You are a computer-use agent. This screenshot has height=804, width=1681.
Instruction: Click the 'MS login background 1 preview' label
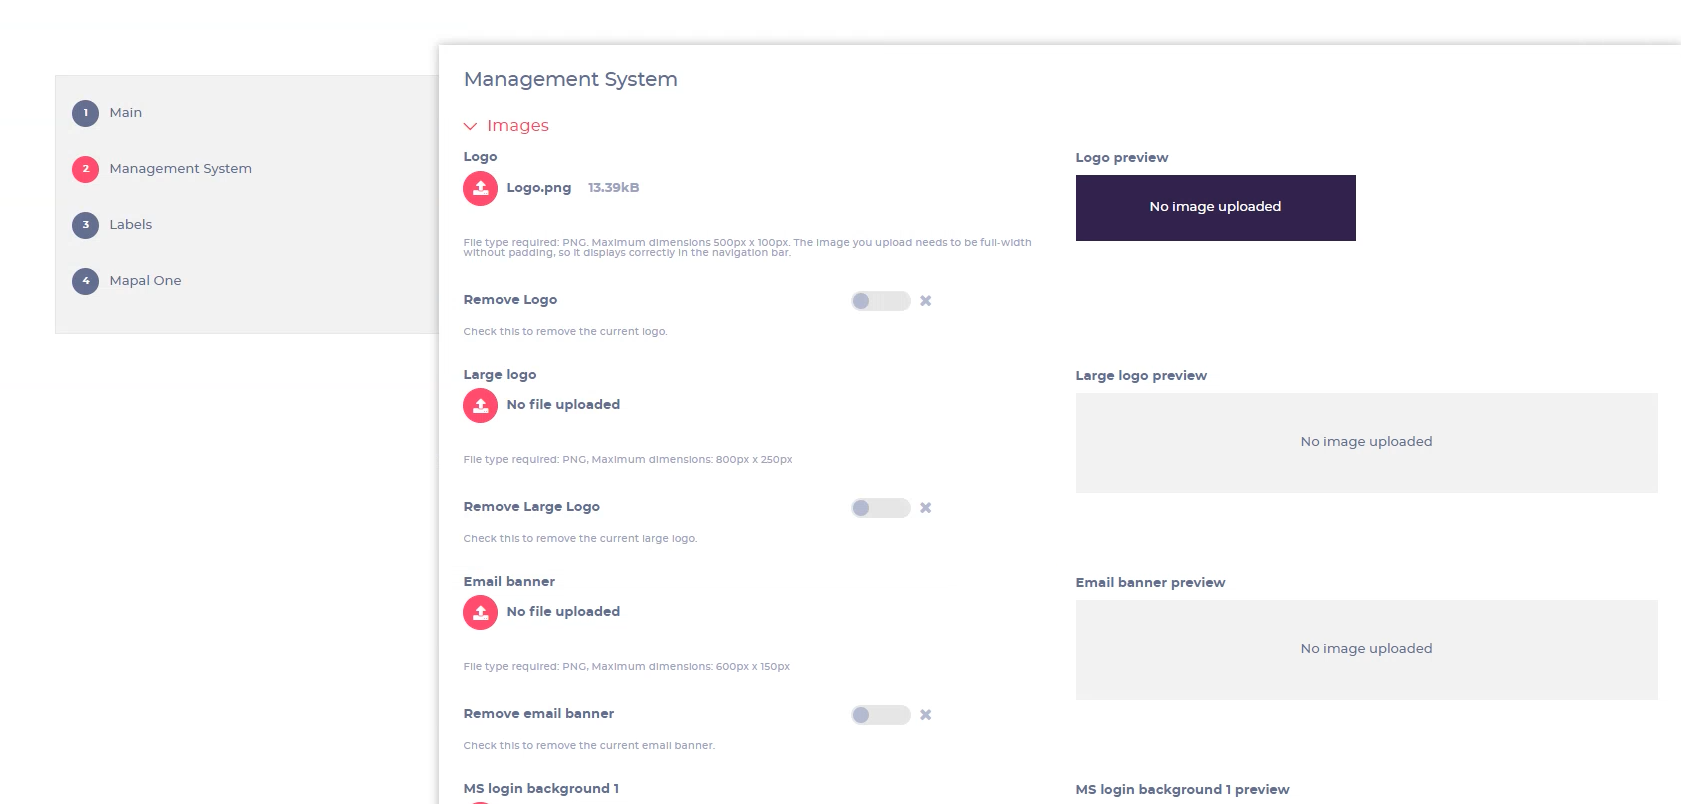click(x=1182, y=790)
